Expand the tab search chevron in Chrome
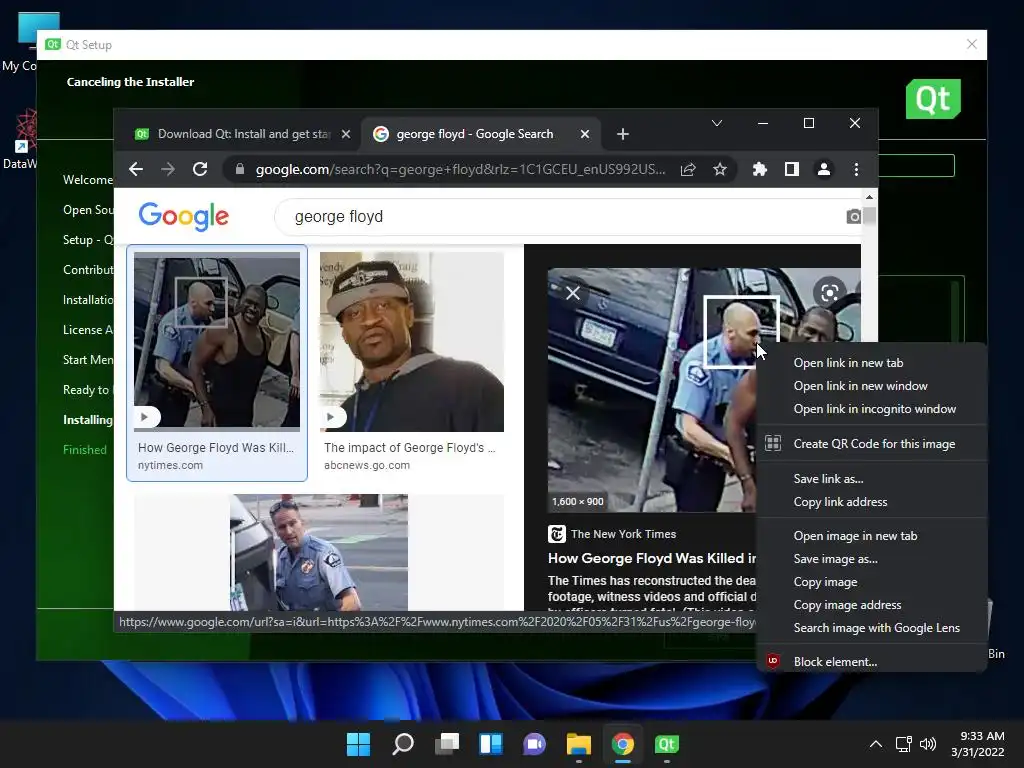The height and width of the screenshot is (768, 1024). pyautogui.click(x=716, y=123)
